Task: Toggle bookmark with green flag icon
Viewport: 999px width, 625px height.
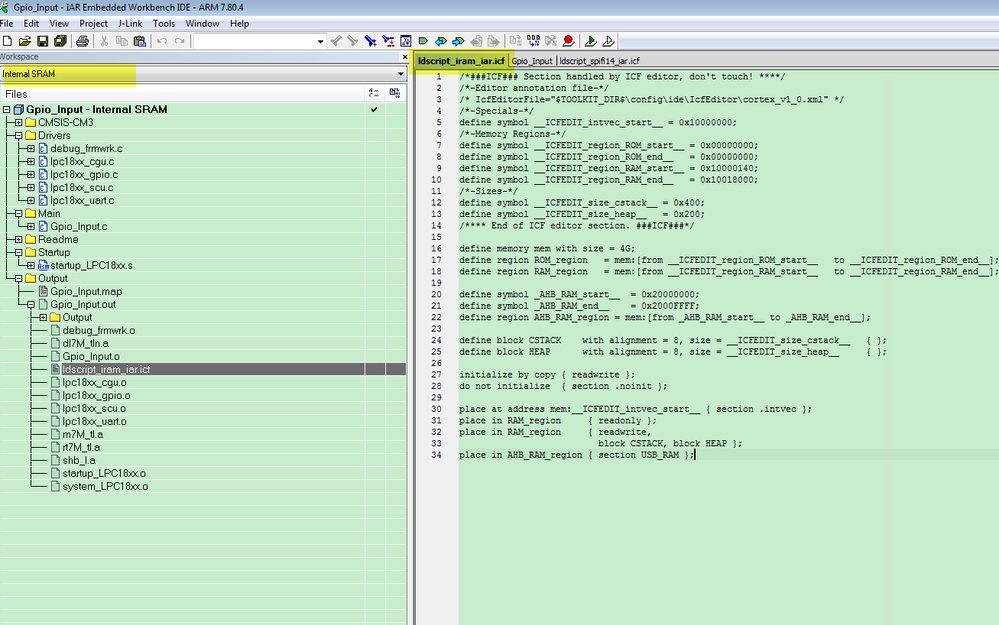Action: pos(423,41)
